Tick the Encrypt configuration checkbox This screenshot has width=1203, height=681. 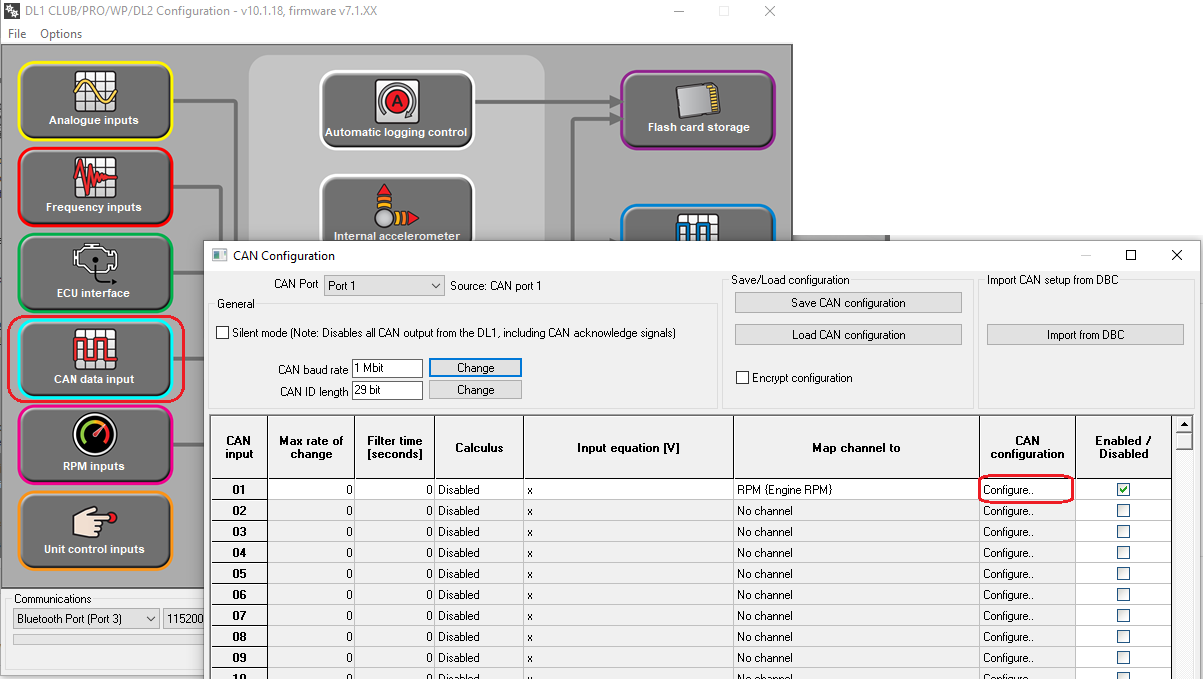coord(742,378)
